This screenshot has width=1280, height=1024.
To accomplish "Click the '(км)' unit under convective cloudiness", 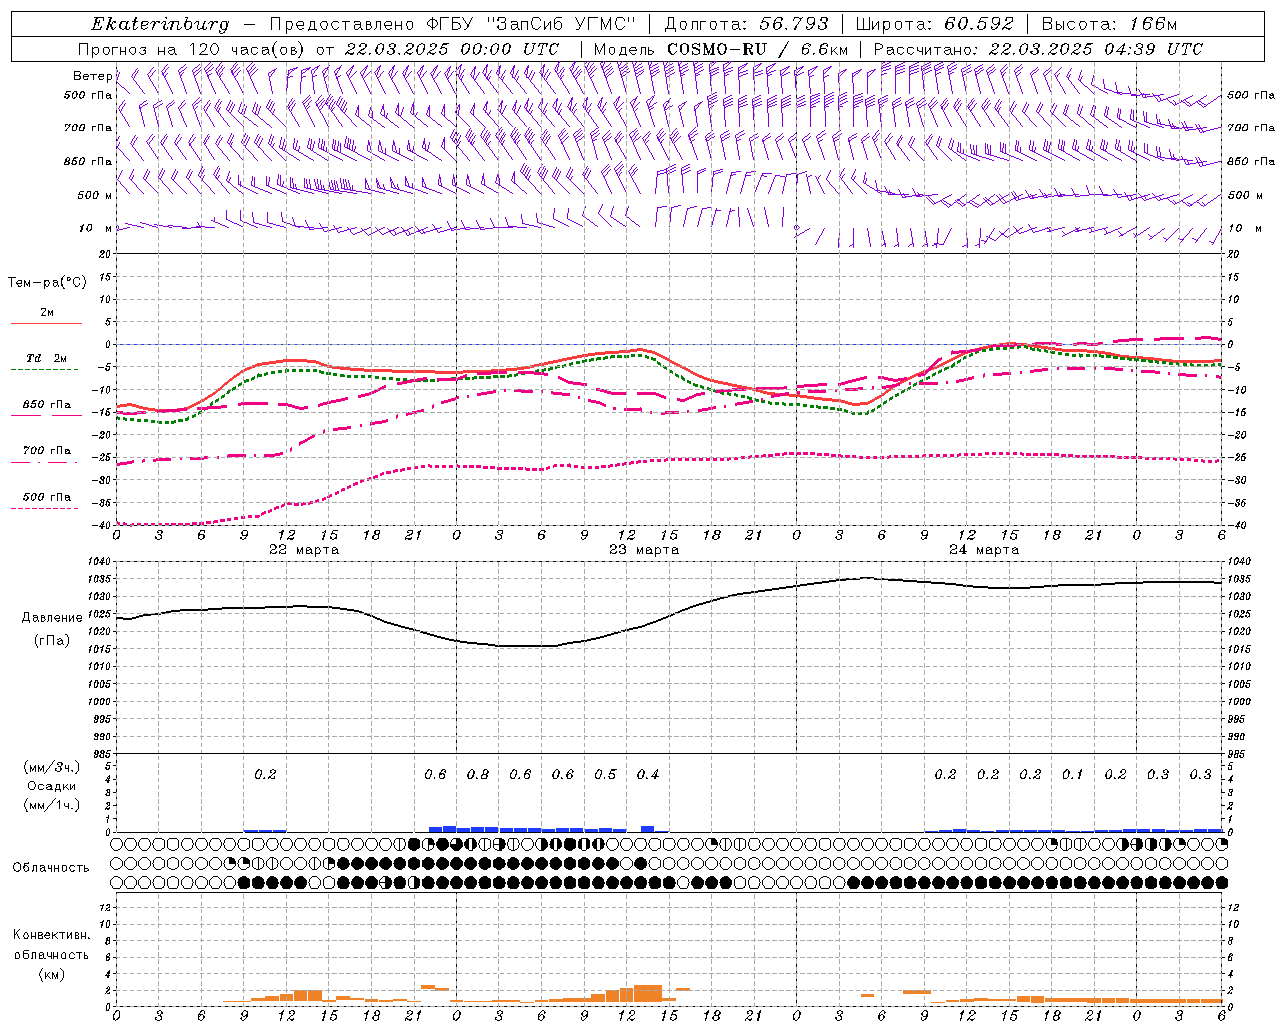I will tap(51, 974).
